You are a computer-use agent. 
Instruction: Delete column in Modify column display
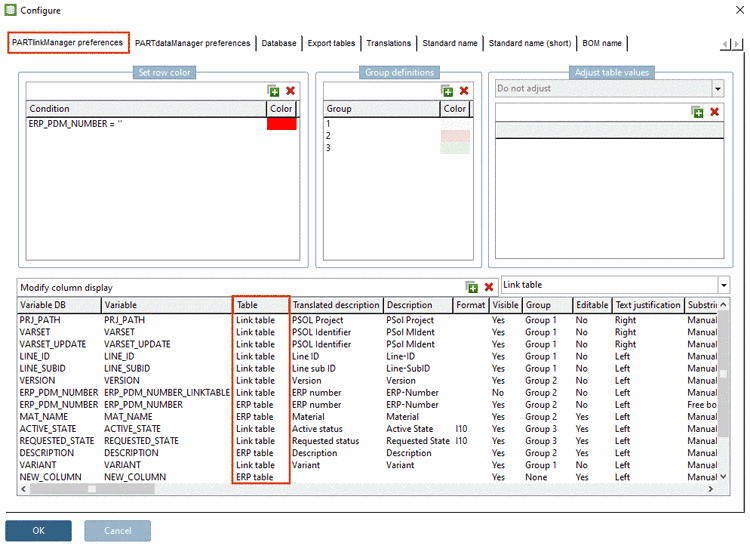pos(489,287)
